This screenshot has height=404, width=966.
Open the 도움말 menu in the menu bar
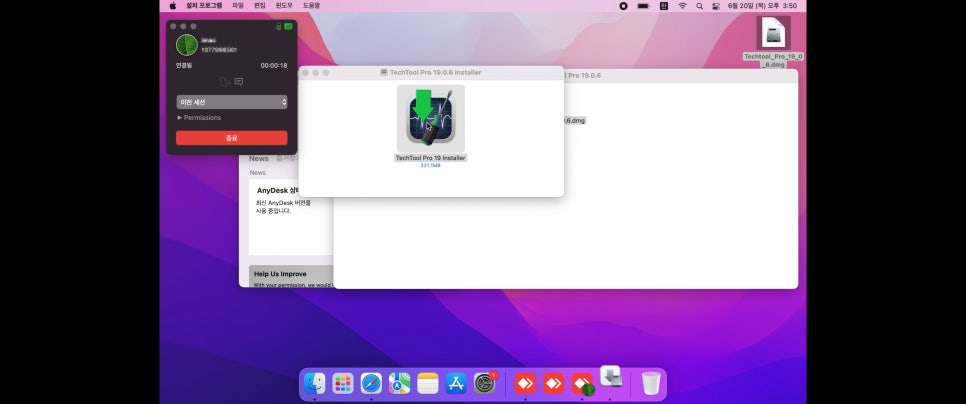click(x=312, y=6)
